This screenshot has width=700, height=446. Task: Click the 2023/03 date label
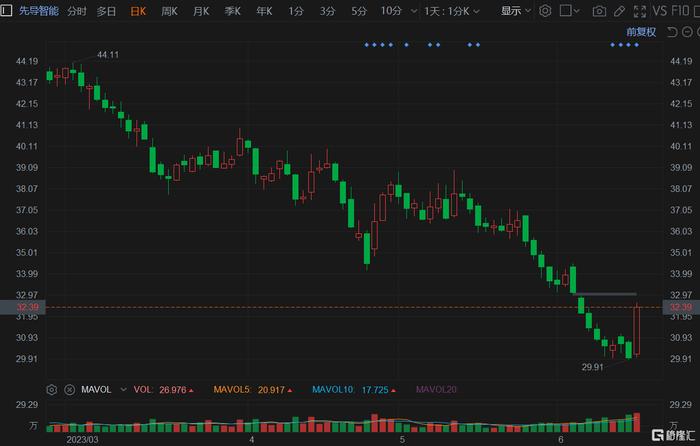[83, 439]
